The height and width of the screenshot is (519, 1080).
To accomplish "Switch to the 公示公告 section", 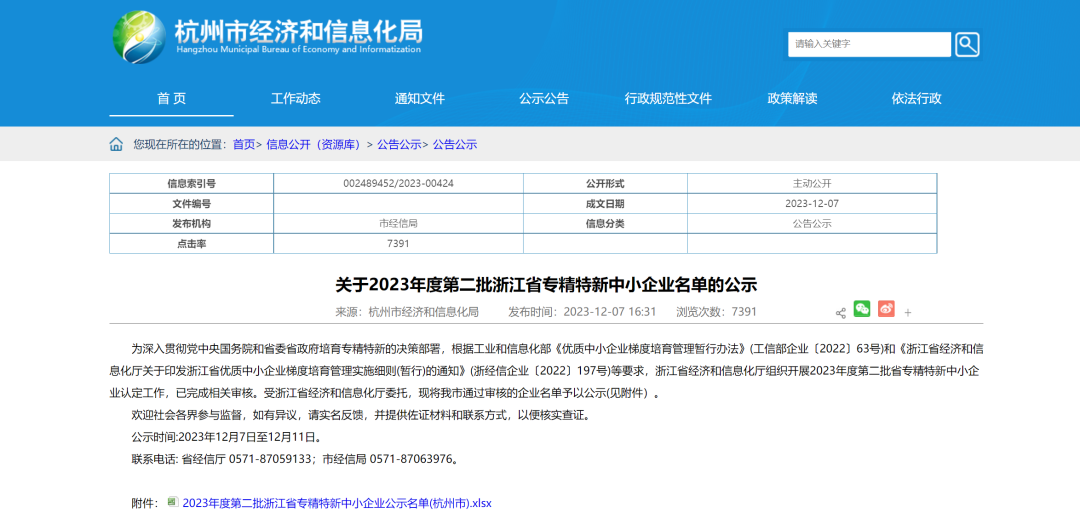I will point(544,98).
